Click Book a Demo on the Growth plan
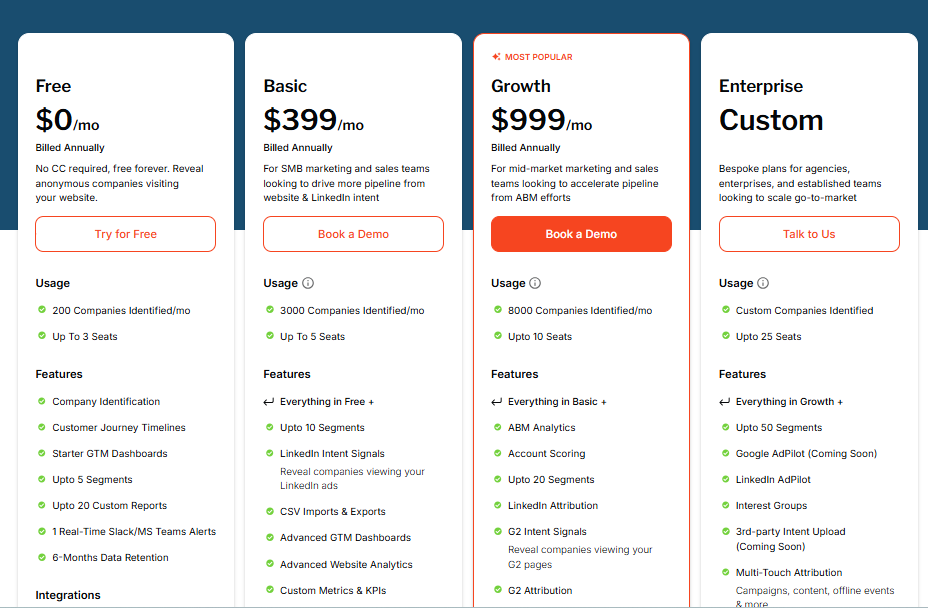 (x=581, y=233)
